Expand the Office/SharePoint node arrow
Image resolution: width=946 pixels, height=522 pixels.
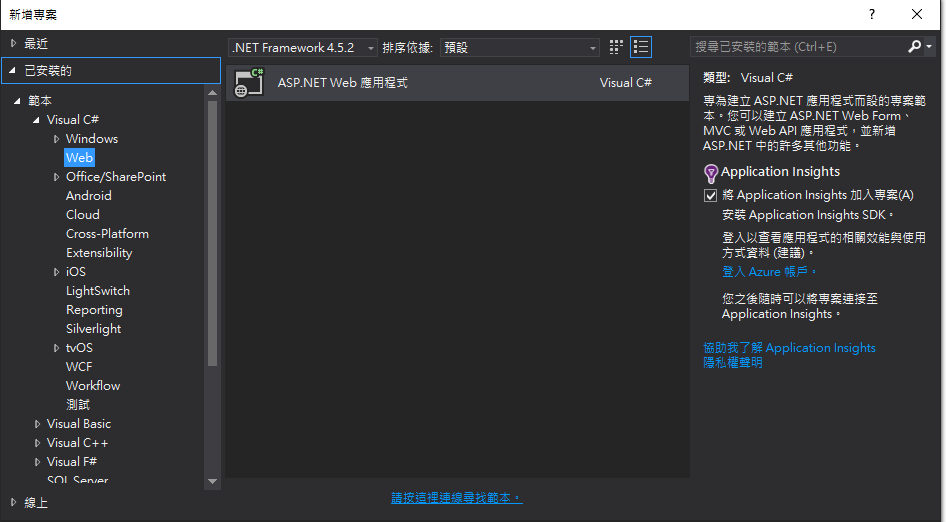coord(56,177)
